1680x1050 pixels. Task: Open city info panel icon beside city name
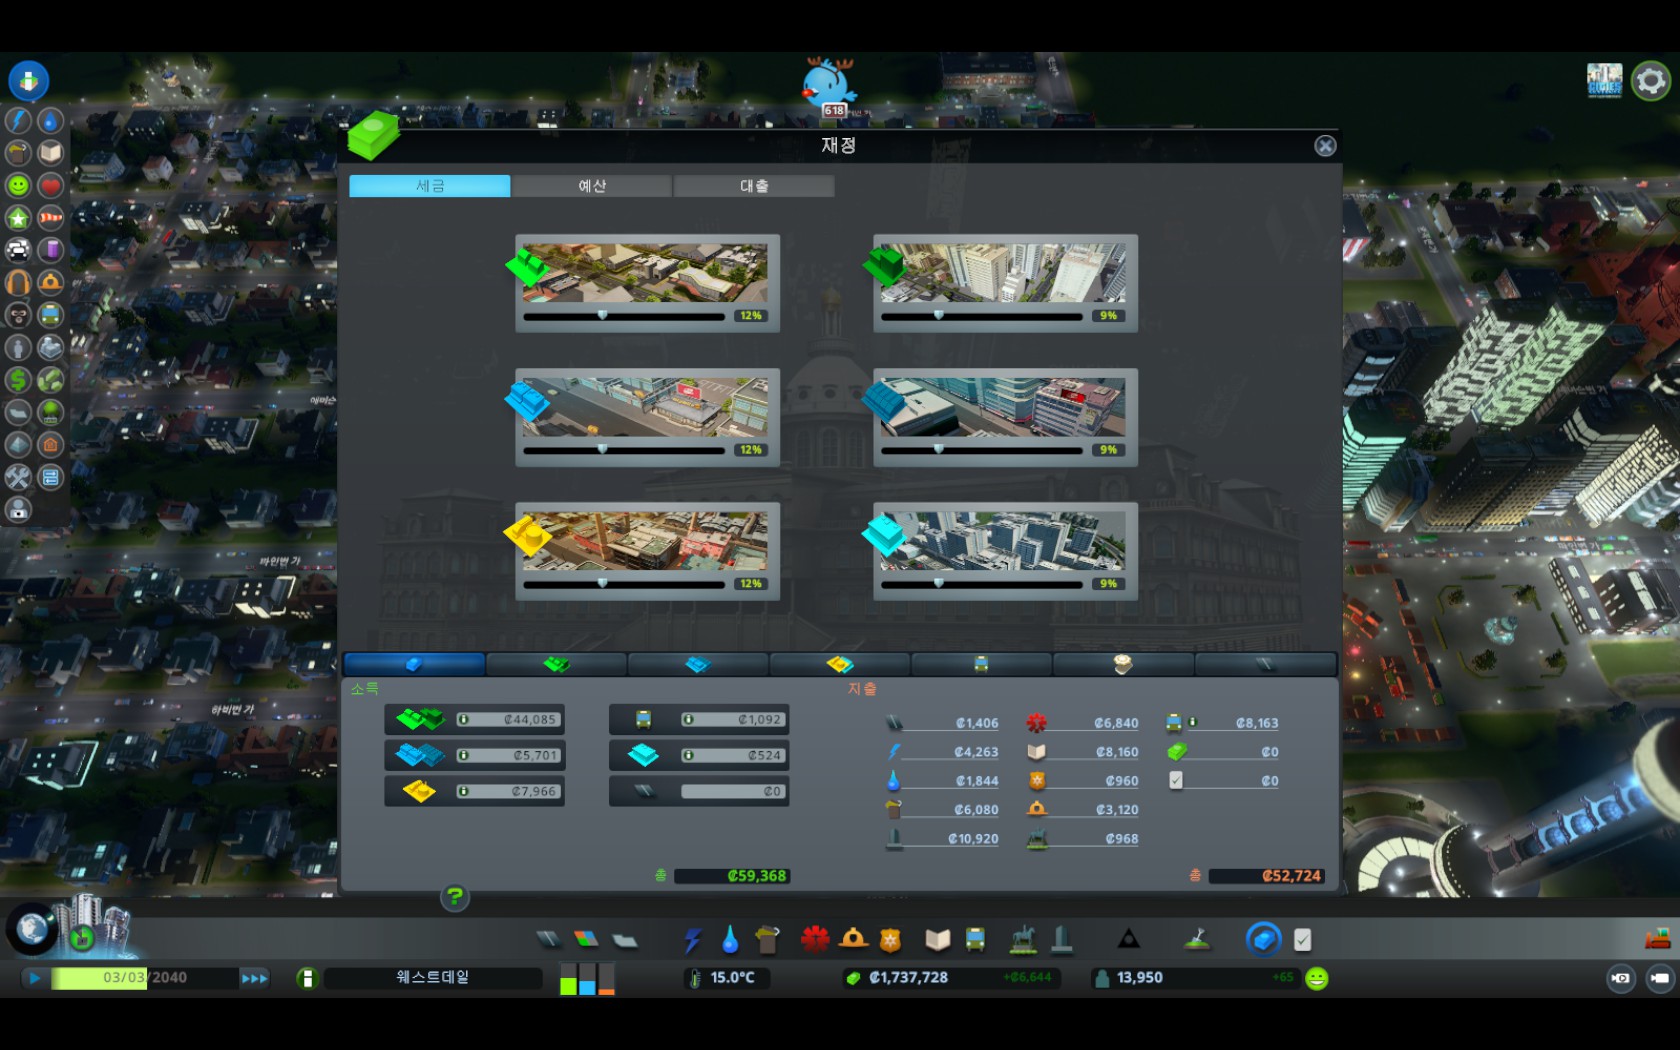click(x=307, y=978)
